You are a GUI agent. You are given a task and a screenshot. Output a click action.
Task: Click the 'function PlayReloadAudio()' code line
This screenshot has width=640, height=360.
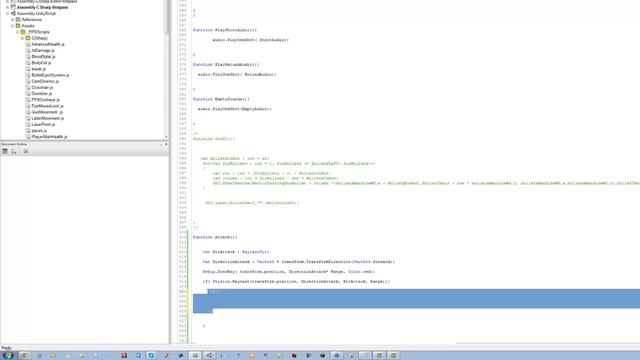(x=226, y=64)
